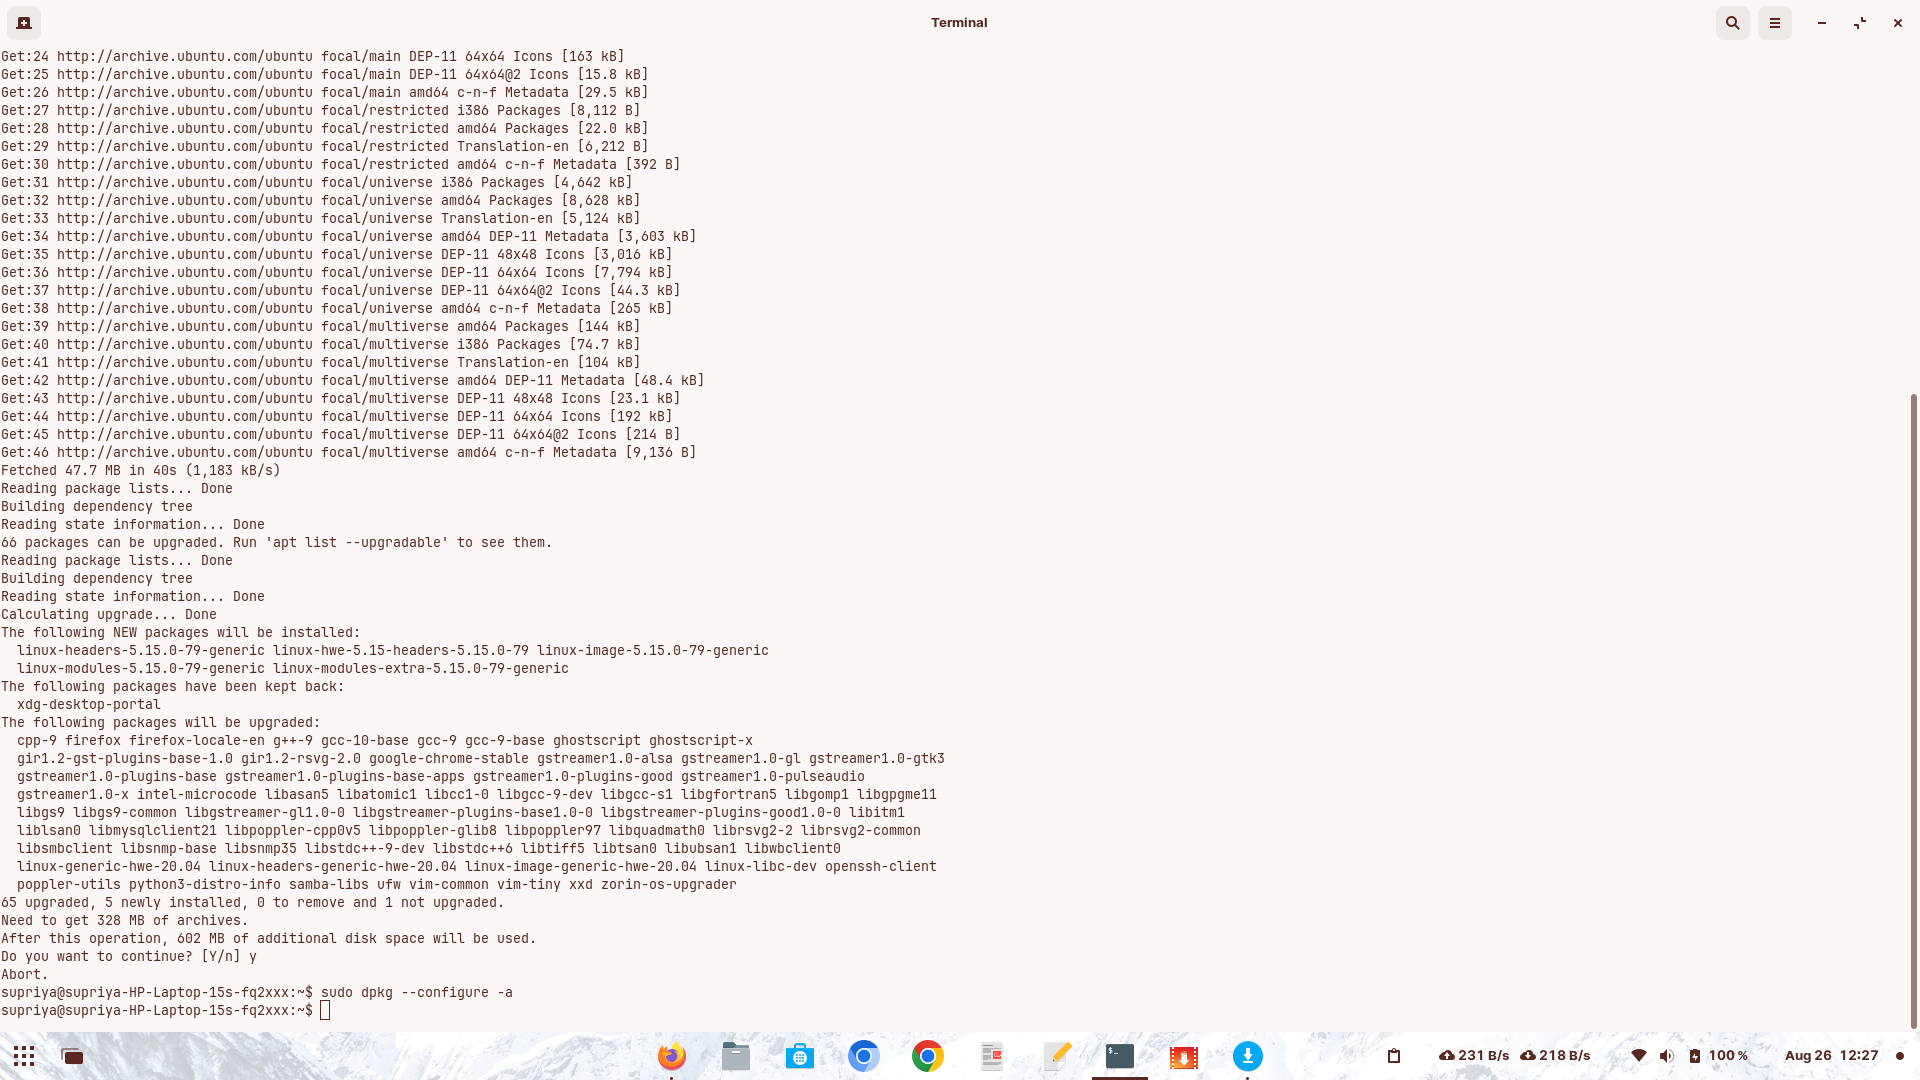Viewport: 1920px width, 1080px height.
Task: Launch Firefox from the taskbar
Action: pos(672,1056)
